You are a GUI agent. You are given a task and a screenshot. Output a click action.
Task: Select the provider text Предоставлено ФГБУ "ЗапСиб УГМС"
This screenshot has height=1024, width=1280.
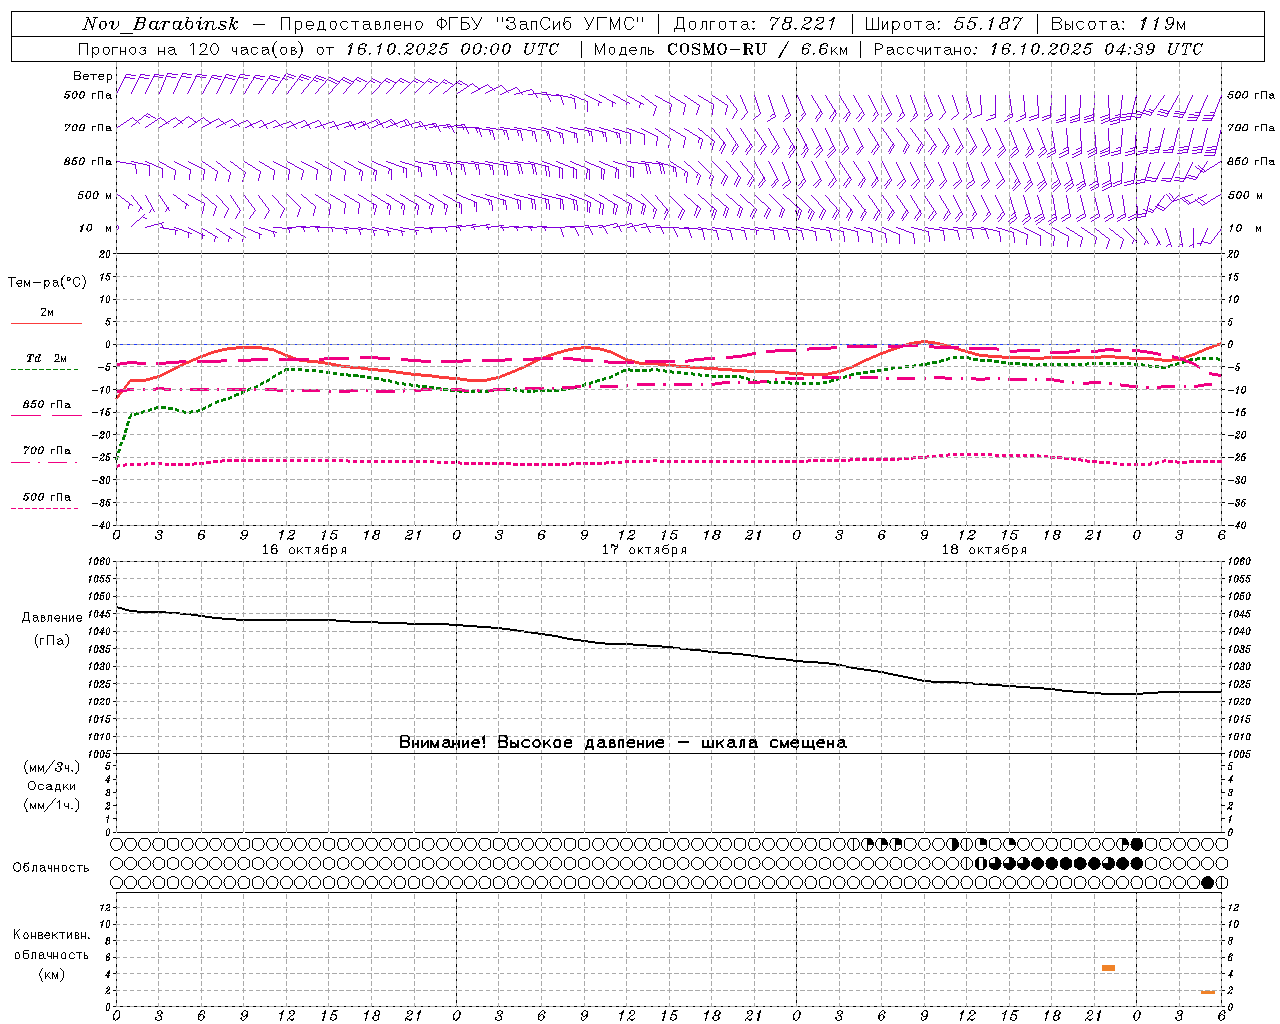[x=462, y=24]
